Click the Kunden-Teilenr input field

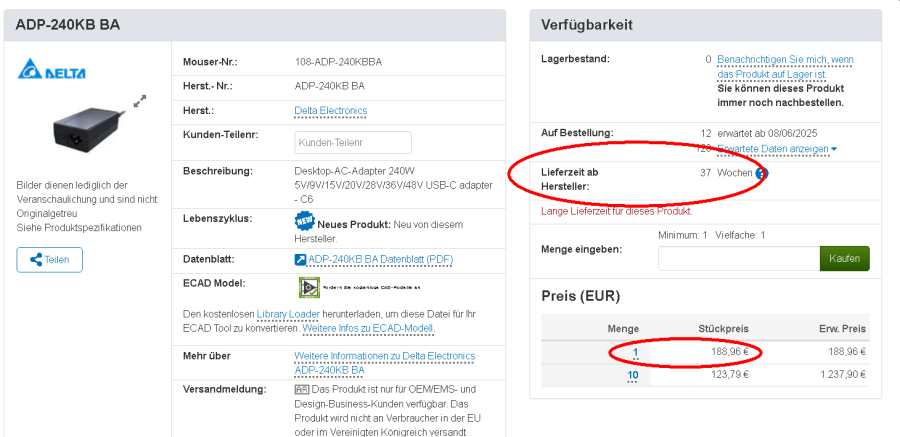353,143
